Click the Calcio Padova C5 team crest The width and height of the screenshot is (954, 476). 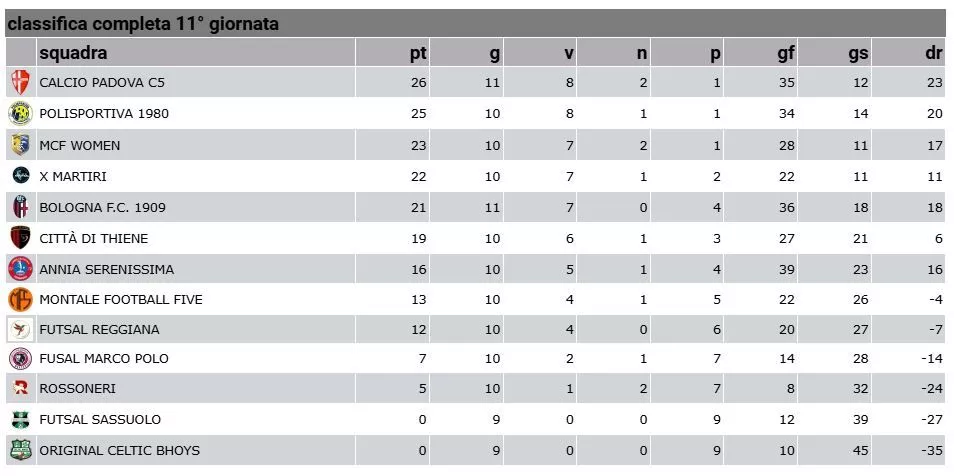coord(20,82)
